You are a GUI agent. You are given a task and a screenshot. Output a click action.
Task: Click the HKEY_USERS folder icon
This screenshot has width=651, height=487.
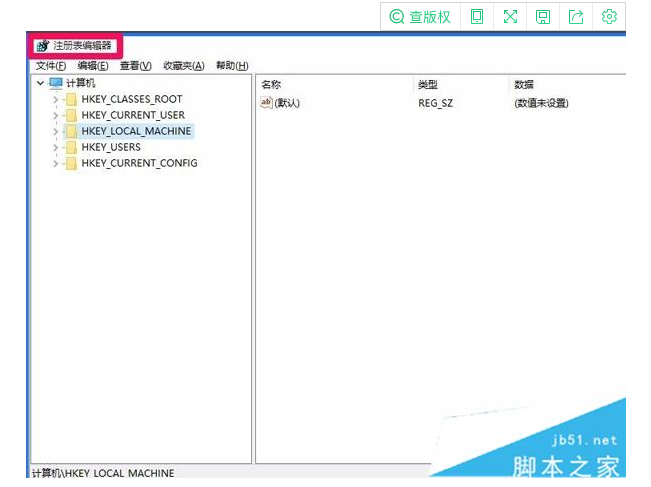point(71,147)
